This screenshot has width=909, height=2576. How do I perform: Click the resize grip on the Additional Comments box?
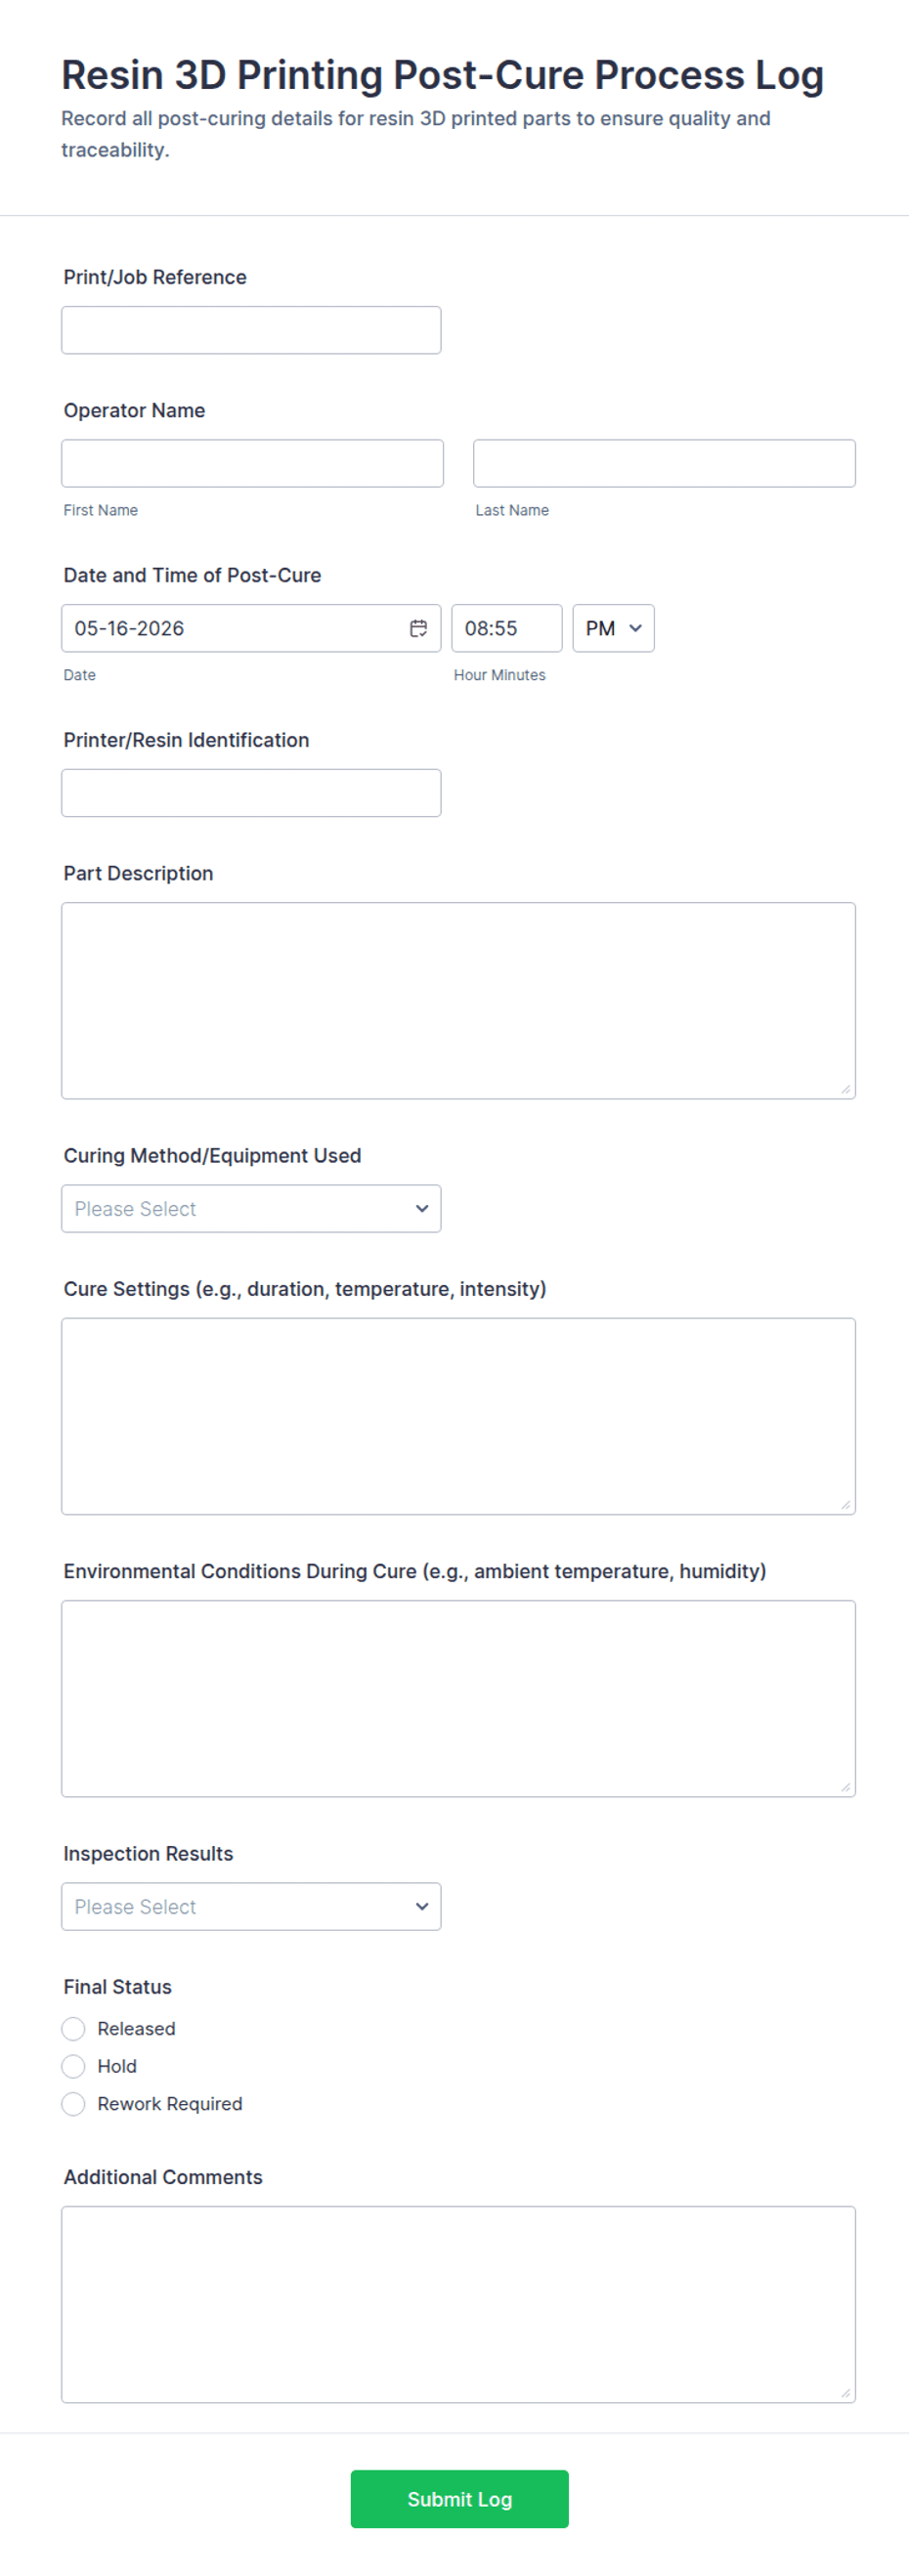(x=845, y=2392)
